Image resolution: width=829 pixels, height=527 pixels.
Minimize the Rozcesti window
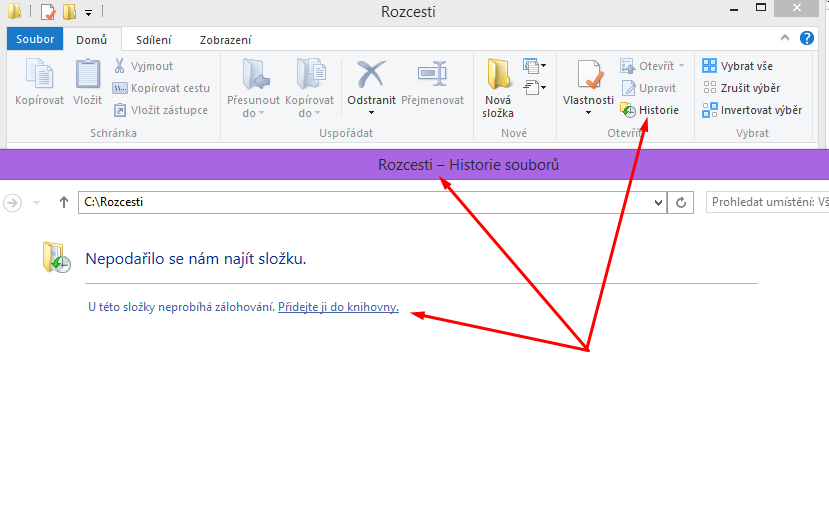click(x=734, y=9)
